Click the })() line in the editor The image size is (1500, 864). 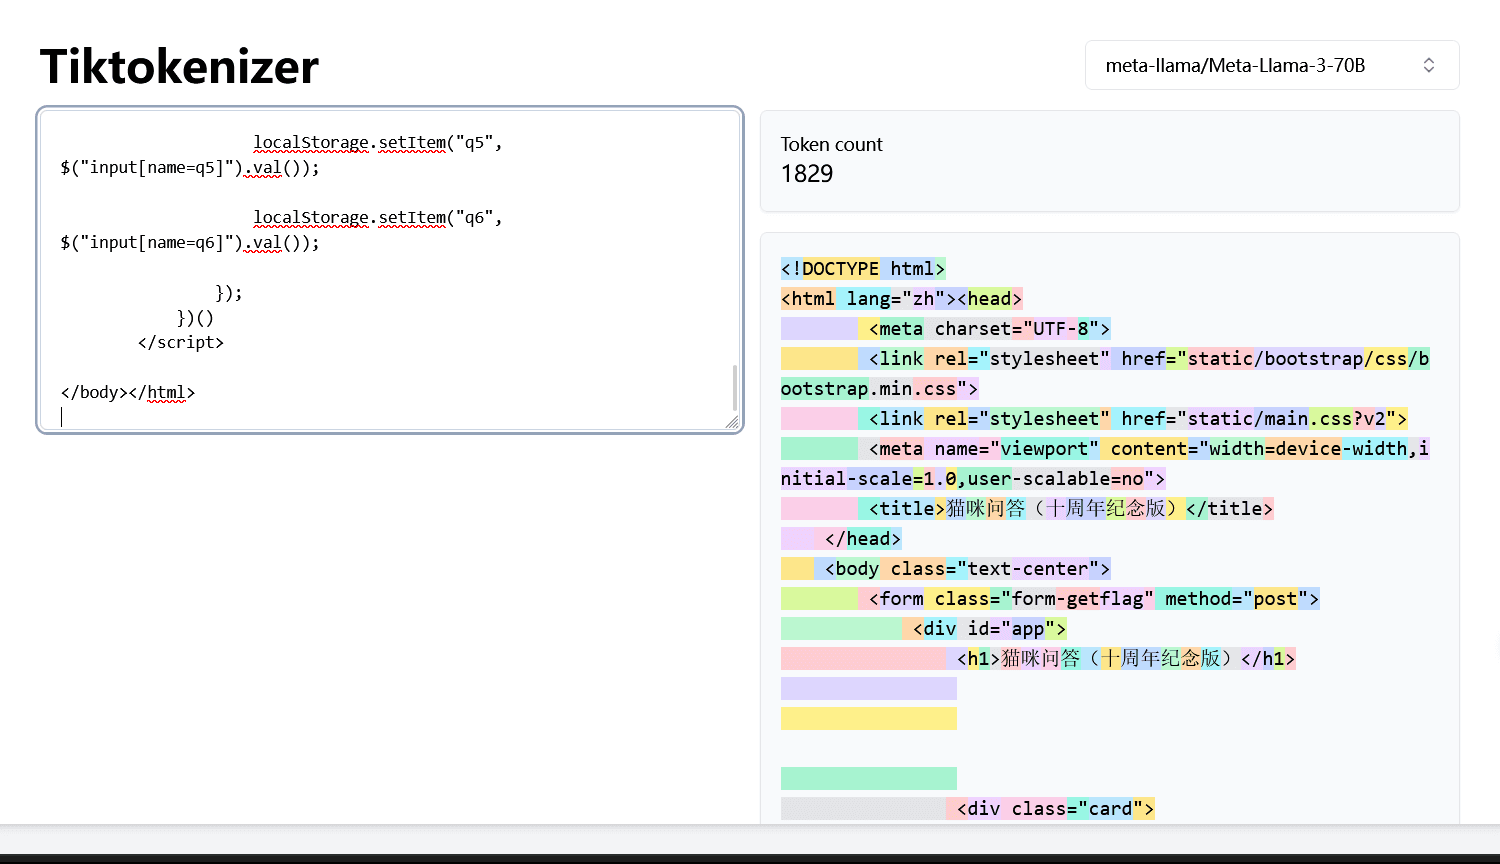(195, 318)
